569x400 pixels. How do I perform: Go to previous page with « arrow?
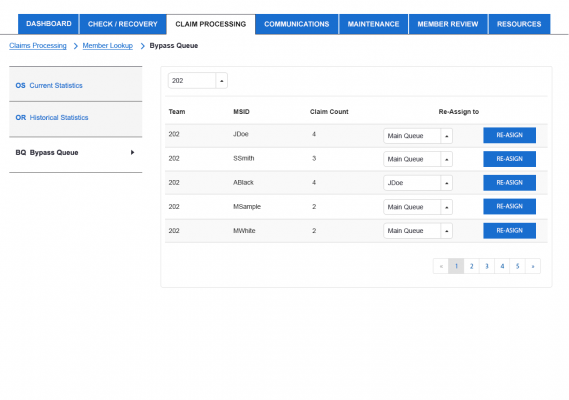(441, 266)
